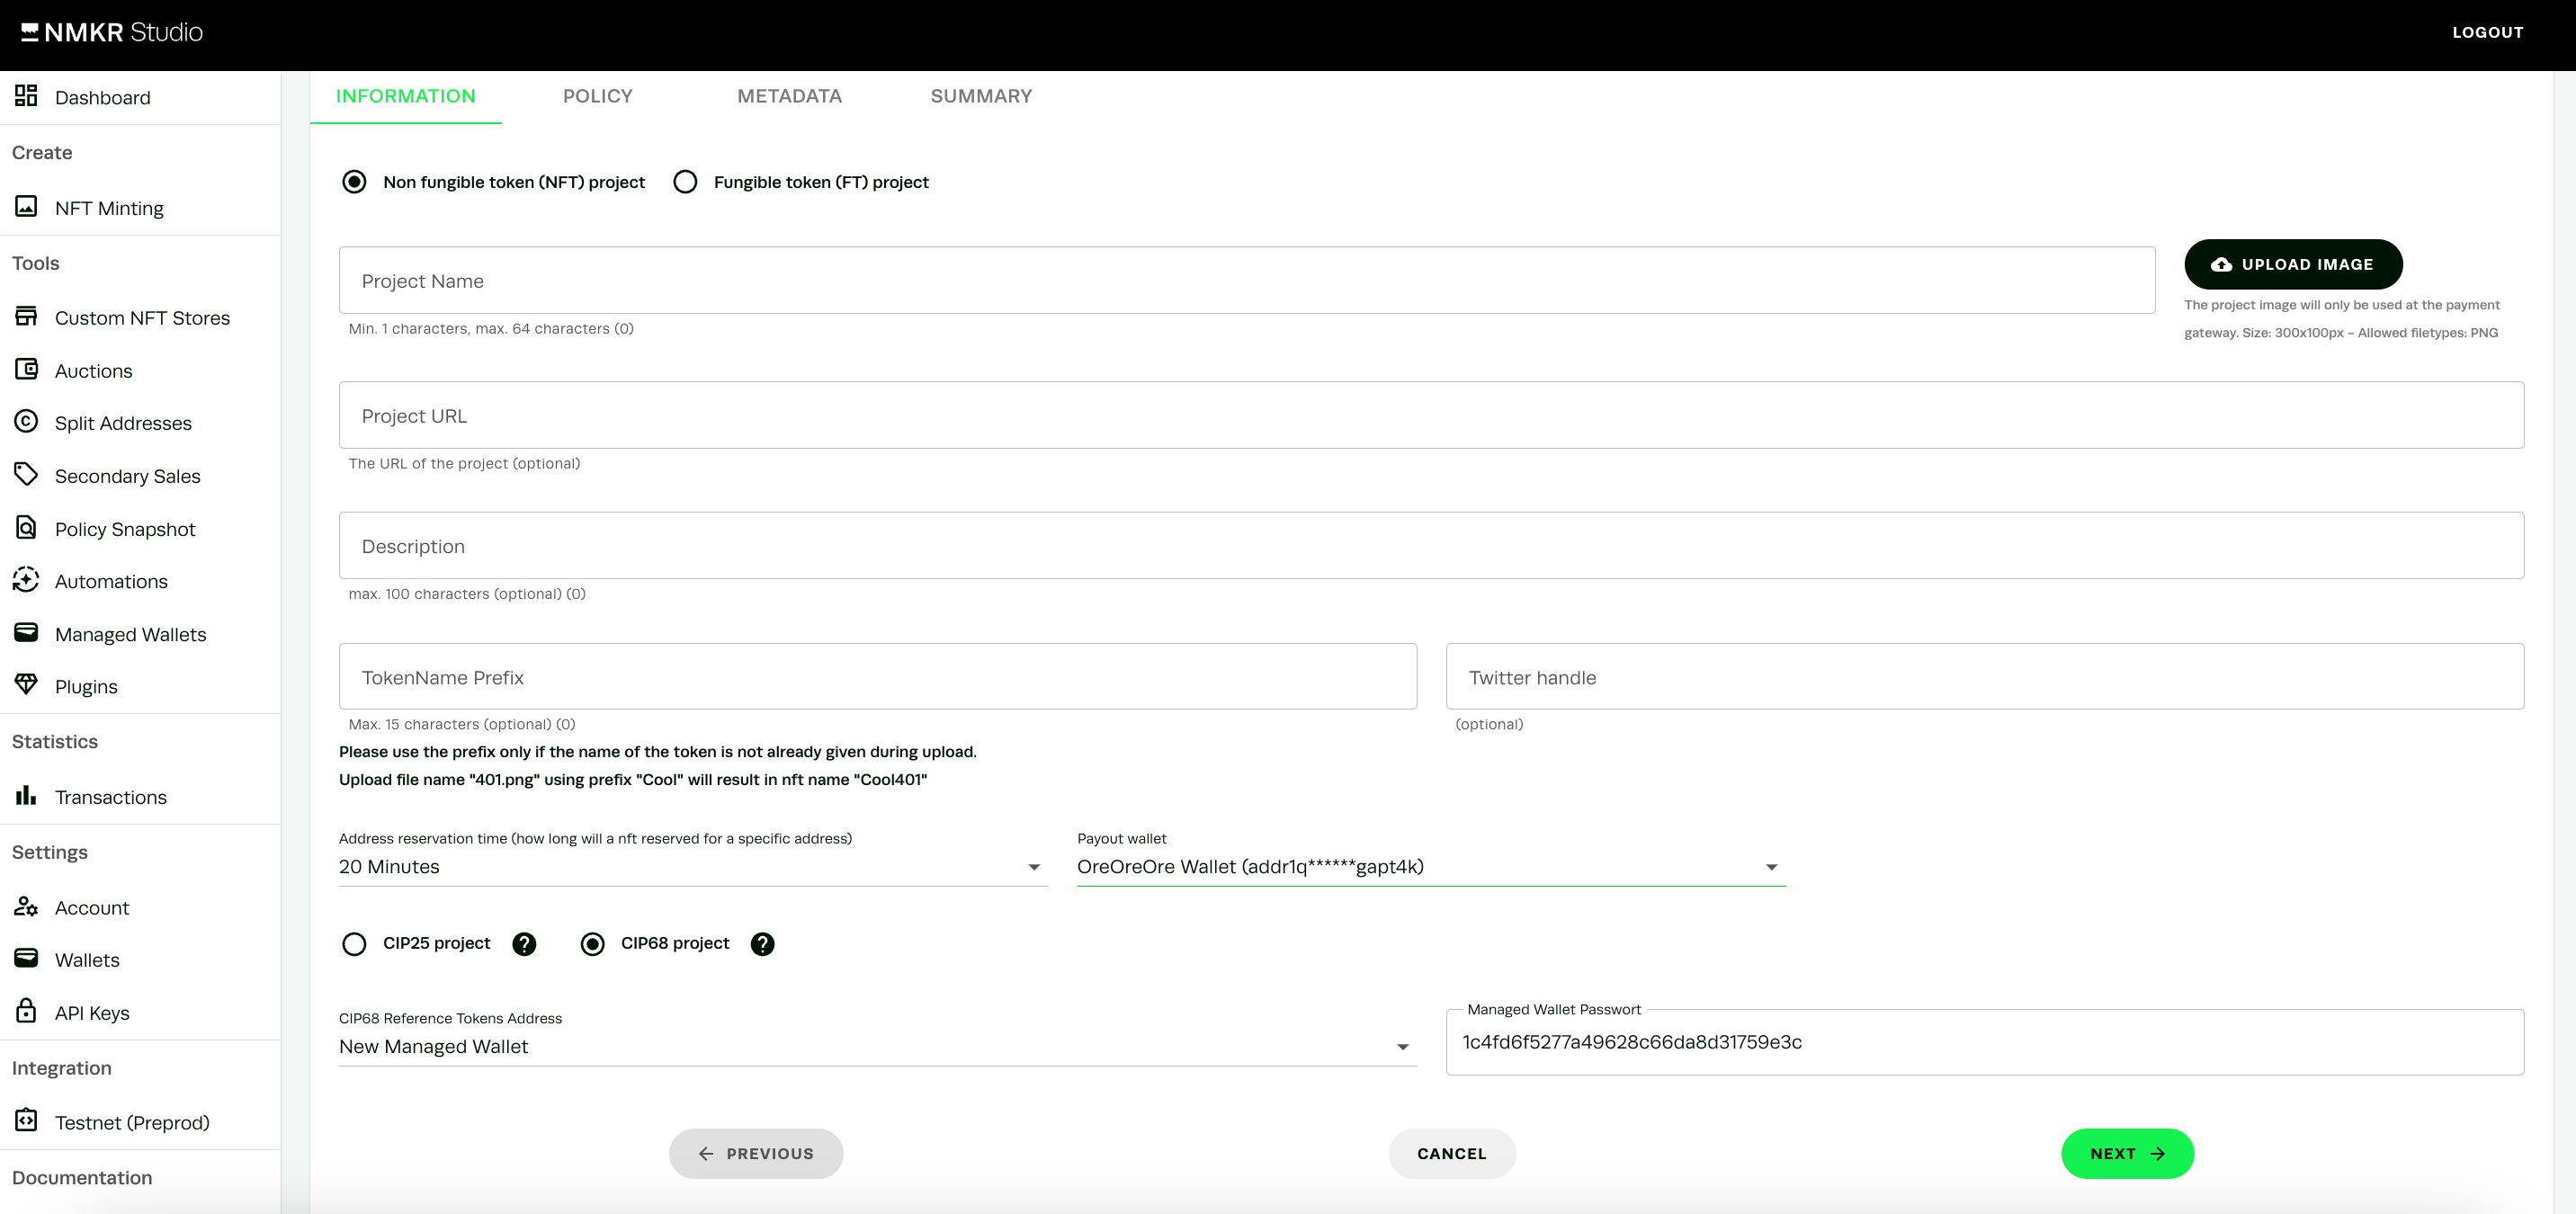Select the CIP25 project radio button
Image resolution: width=2576 pixels, height=1214 pixels.
tap(354, 944)
